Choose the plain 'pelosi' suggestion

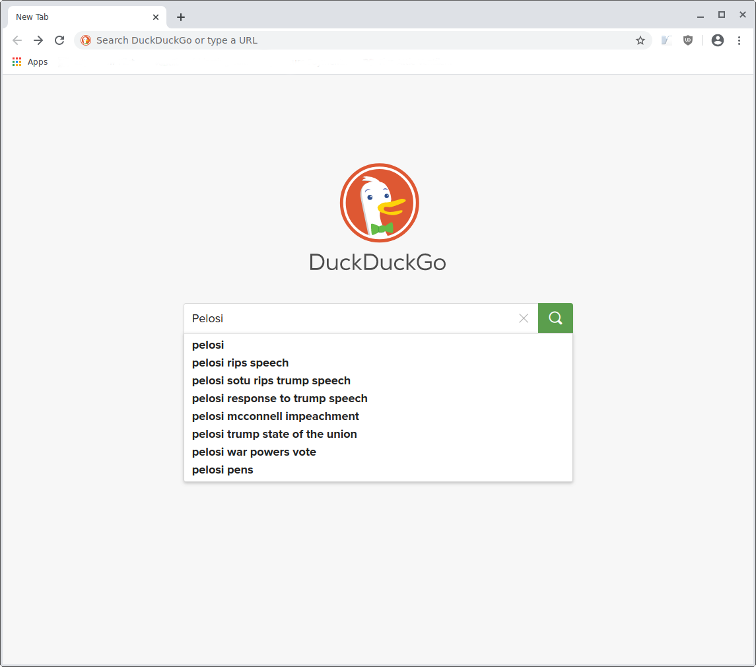378,345
